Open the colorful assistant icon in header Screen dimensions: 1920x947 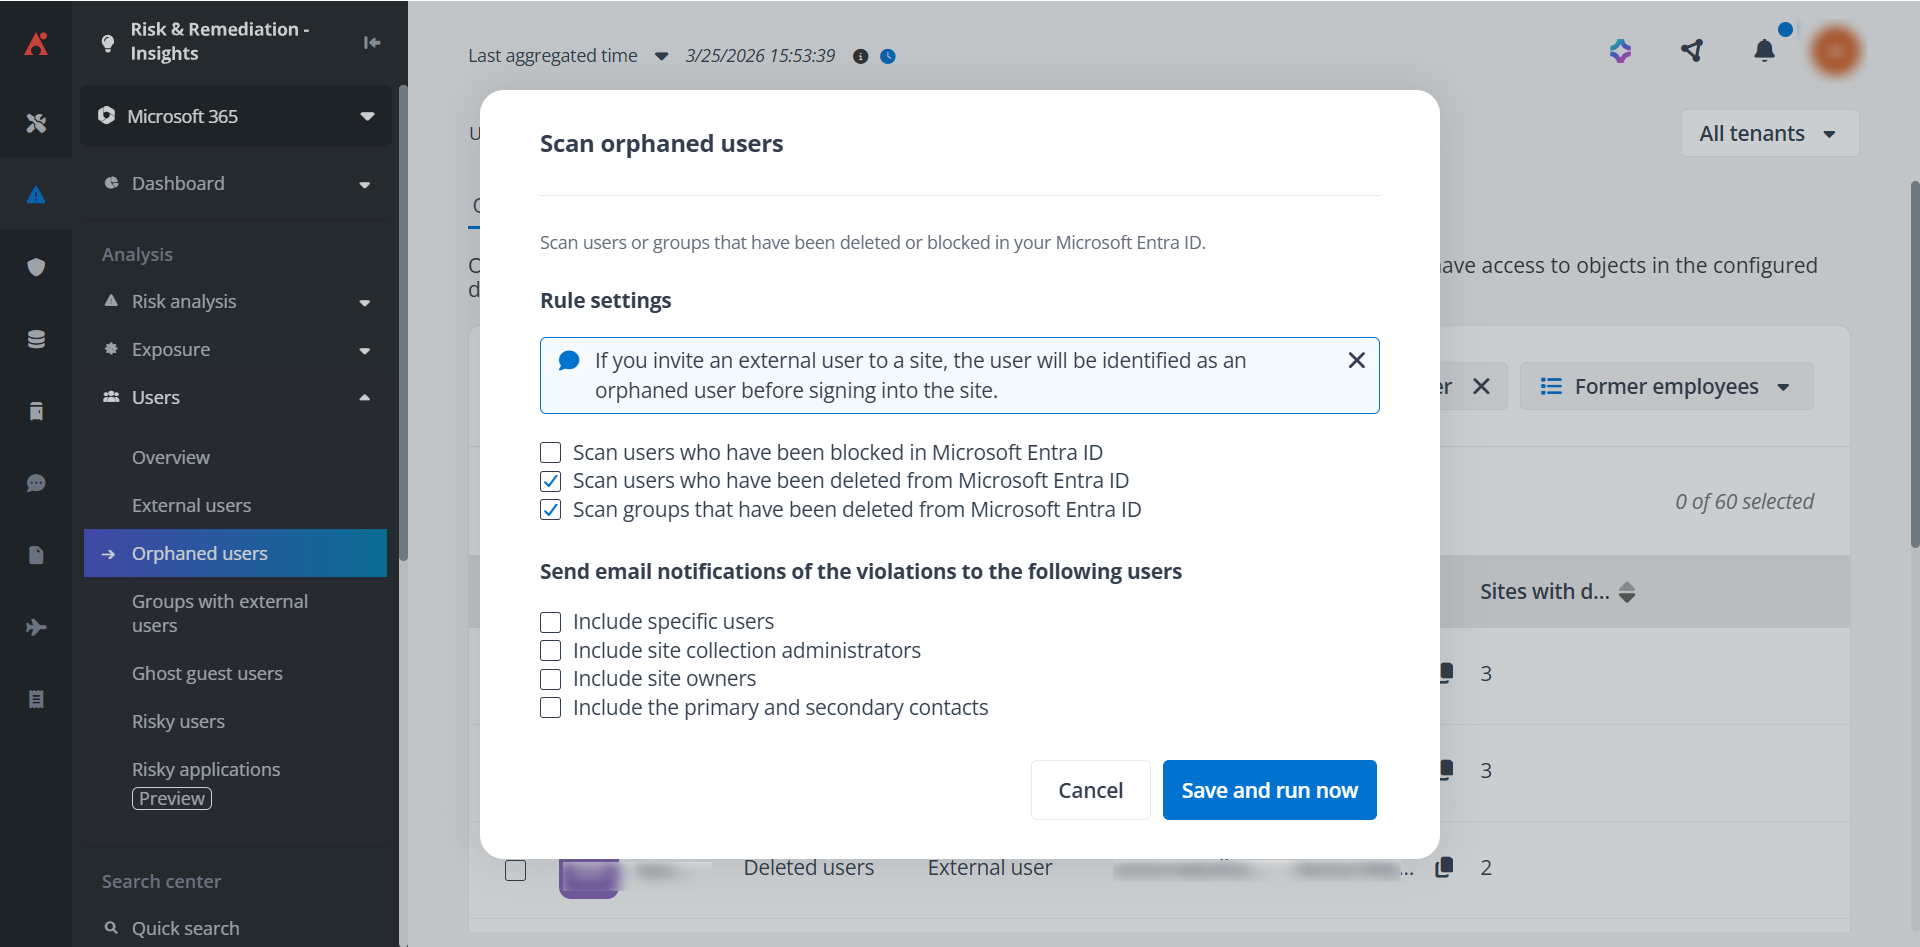point(1621,50)
